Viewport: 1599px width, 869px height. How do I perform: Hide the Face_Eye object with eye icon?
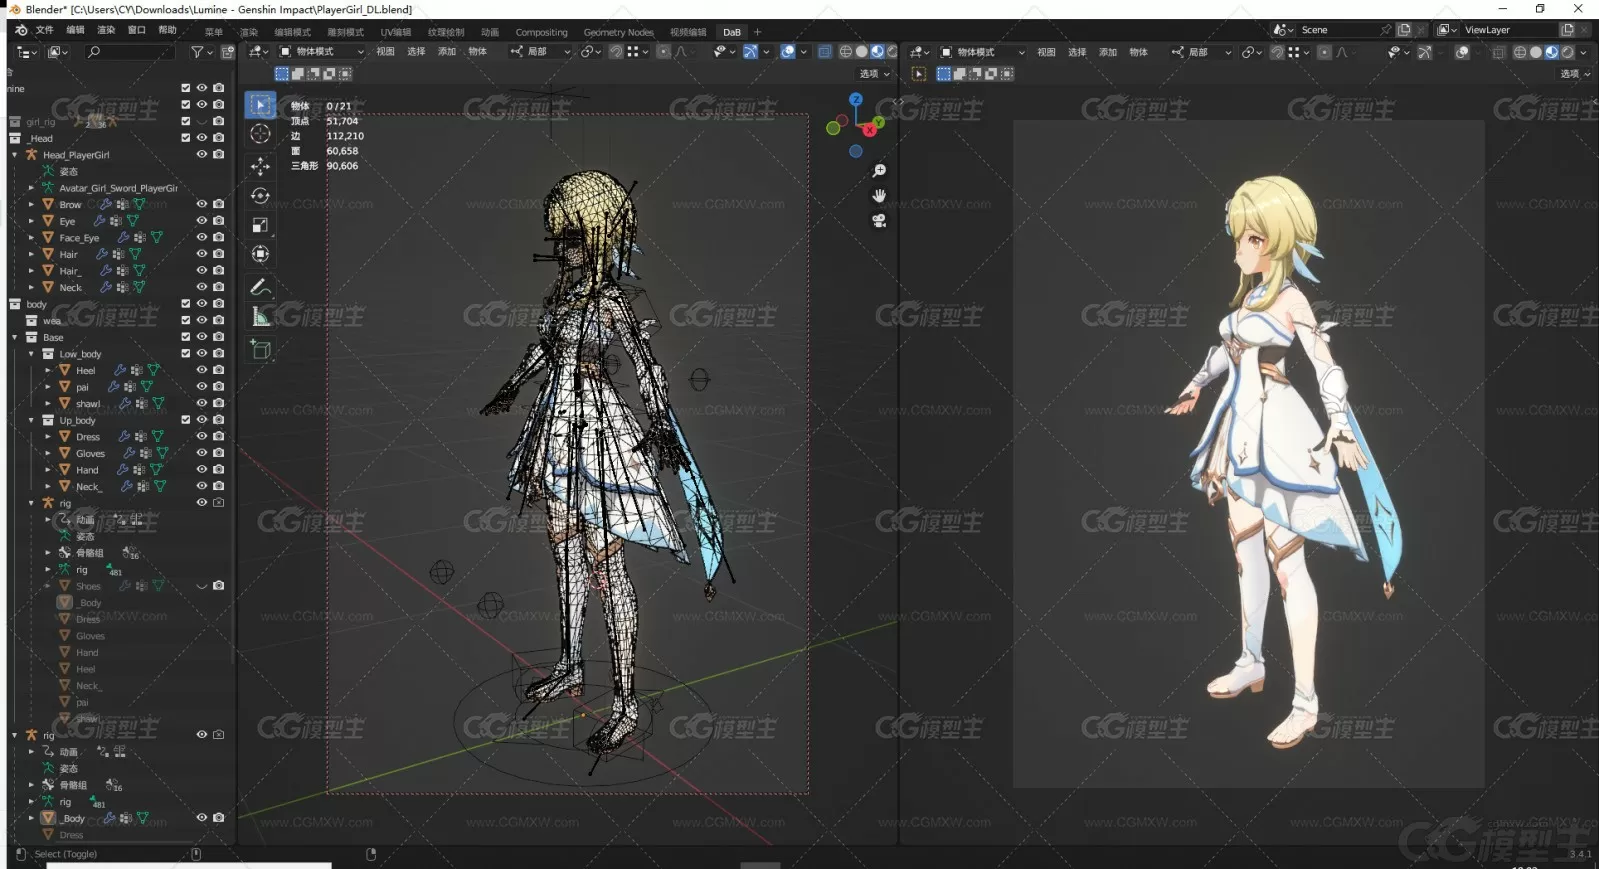coord(202,237)
